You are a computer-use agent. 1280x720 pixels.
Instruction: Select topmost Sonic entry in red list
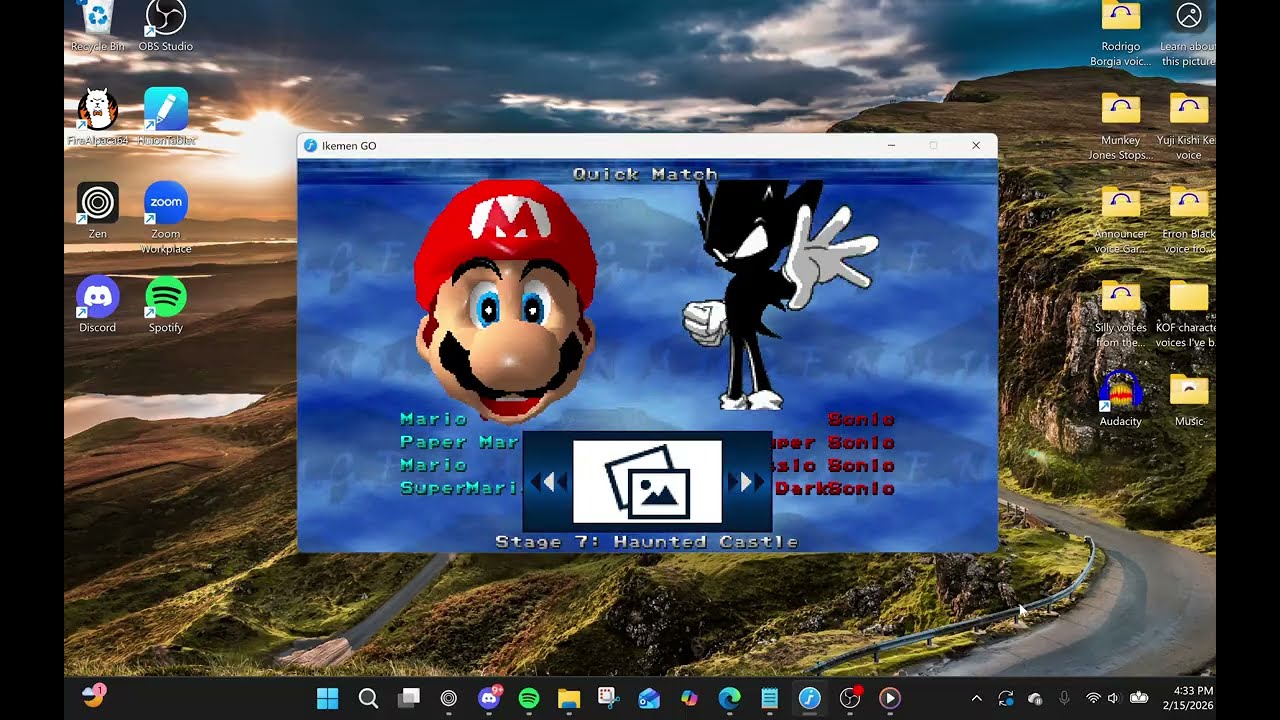[861, 420]
